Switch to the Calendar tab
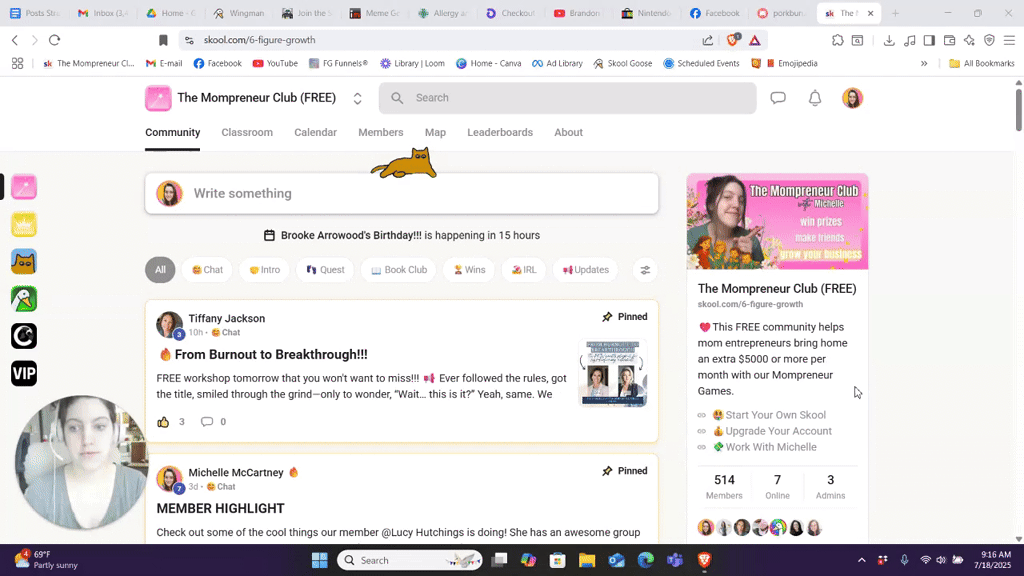Screen dimensions: 1024x576 tap(315, 133)
